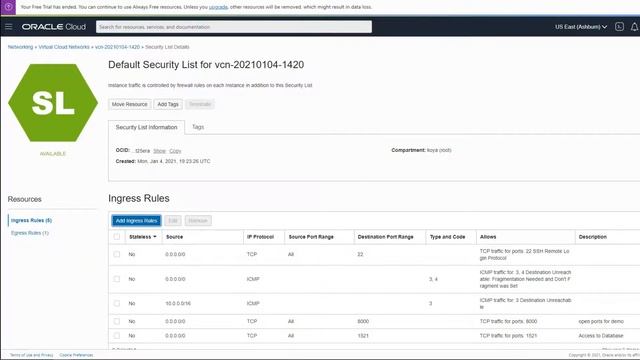The image size is (640, 360).
Task: Click 'open ports for demo' description
Action: (601, 322)
